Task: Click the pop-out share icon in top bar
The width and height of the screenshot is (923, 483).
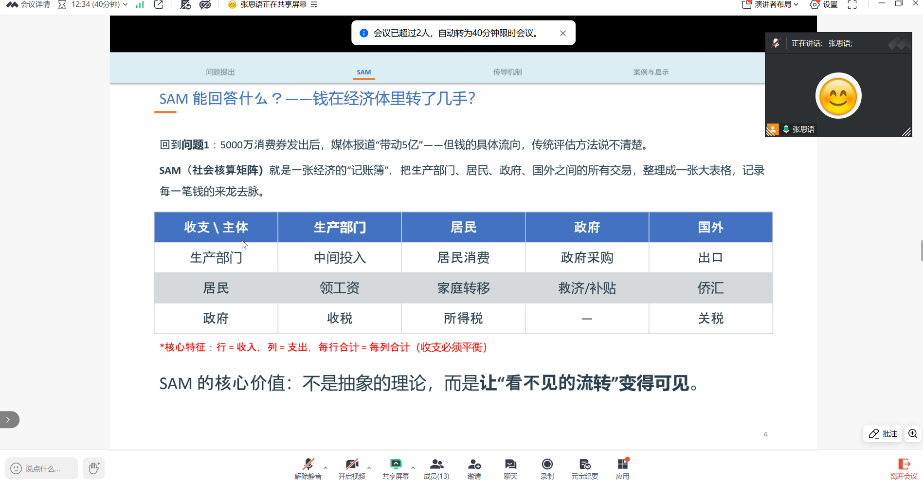Action: click(x=158, y=5)
